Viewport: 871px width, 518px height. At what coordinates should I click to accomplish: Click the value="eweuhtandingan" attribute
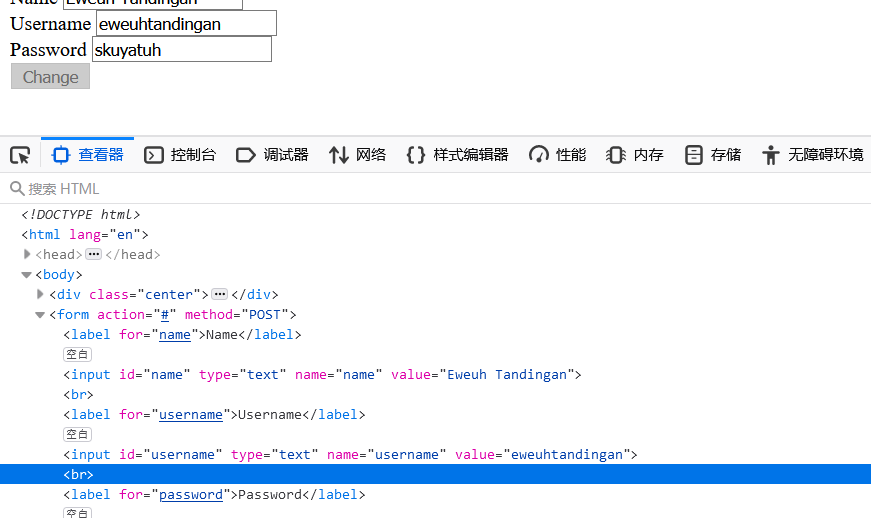click(543, 455)
